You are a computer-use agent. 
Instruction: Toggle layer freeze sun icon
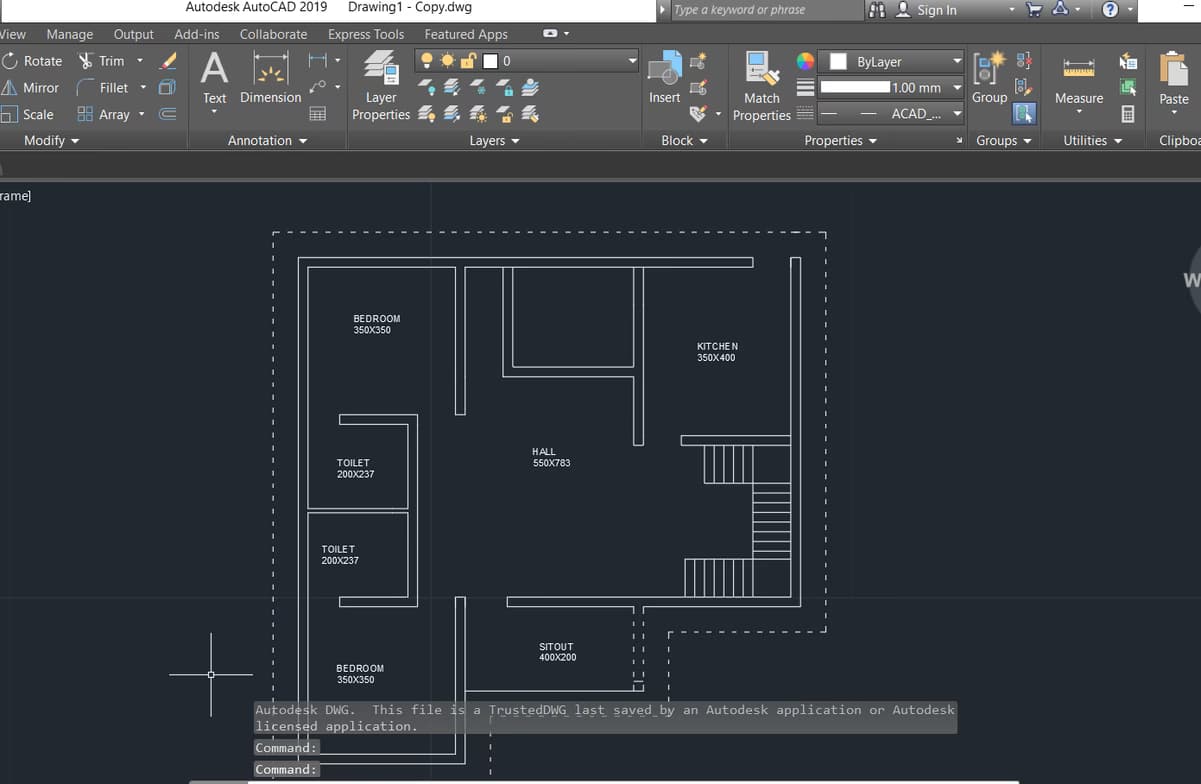pyautogui.click(x=447, y=61)
